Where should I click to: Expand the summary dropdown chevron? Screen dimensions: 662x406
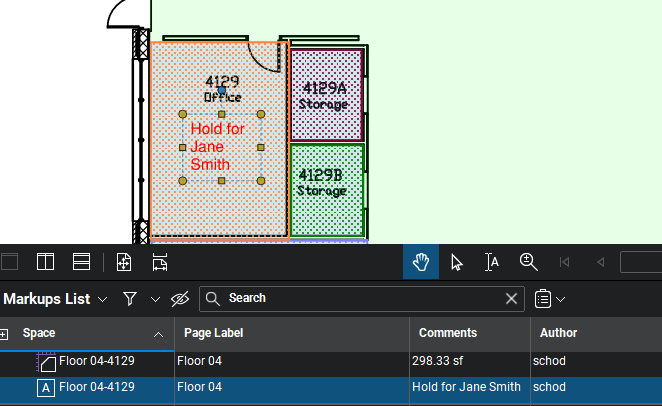[560, 299]
